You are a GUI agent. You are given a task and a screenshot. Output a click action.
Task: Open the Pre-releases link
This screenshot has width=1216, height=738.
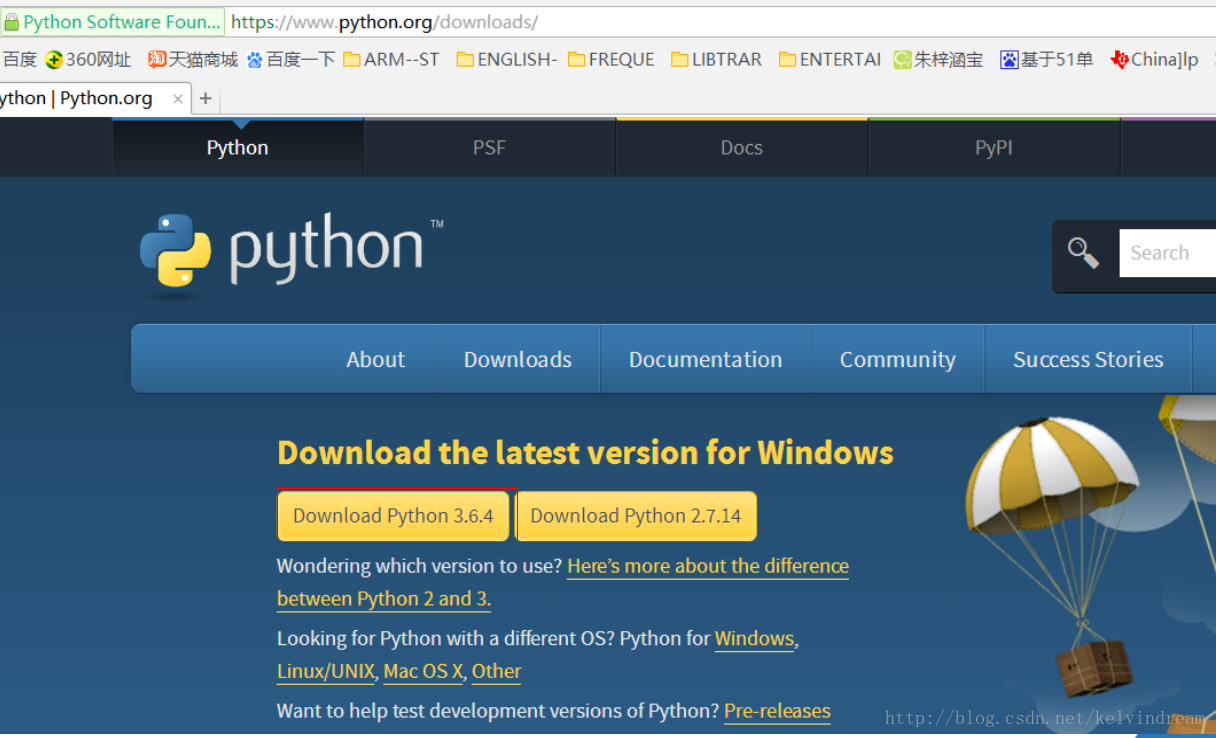[777, 711]
